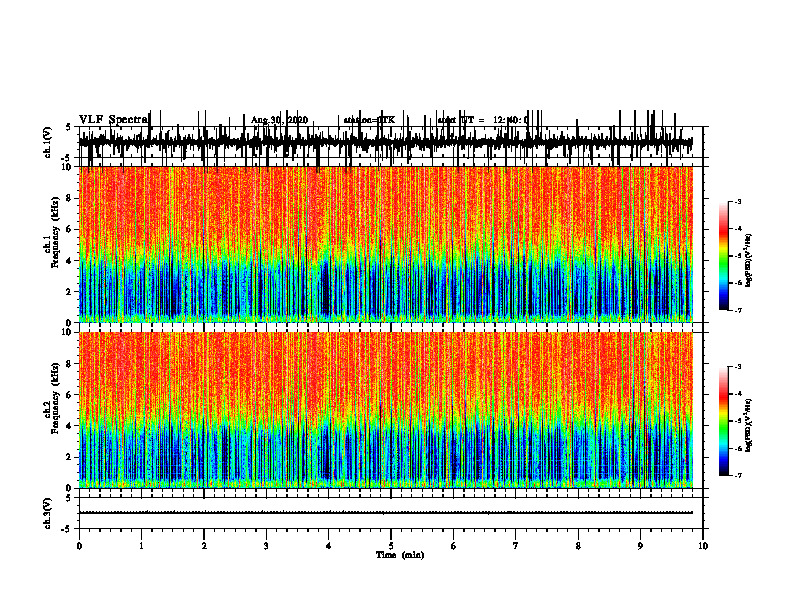Select the log(PSD) label beside ch.1 colorbar
Screen dimensions: 792x612
tap(748, 260)
